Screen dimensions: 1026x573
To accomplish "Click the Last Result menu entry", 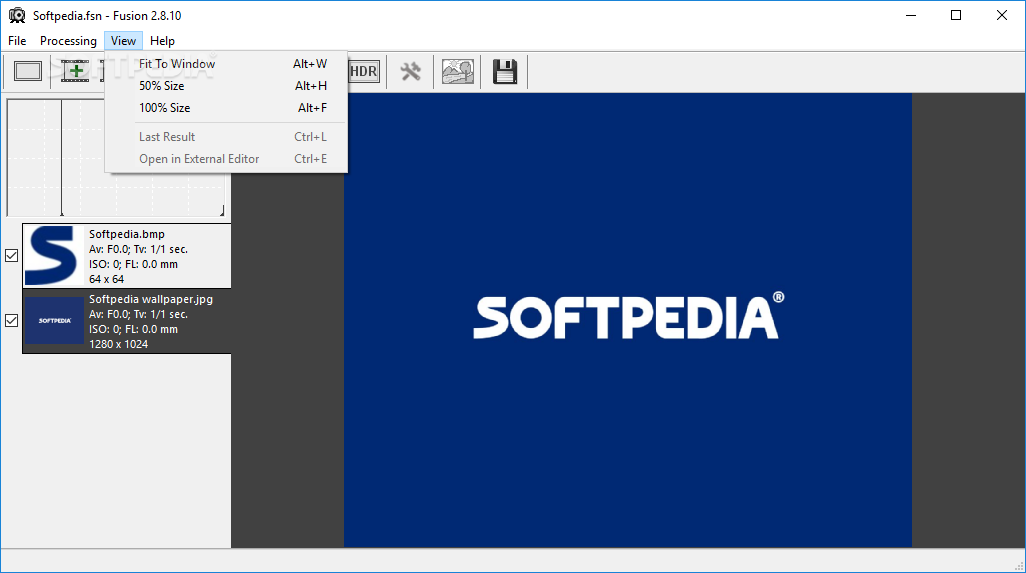I will (226, 137).
